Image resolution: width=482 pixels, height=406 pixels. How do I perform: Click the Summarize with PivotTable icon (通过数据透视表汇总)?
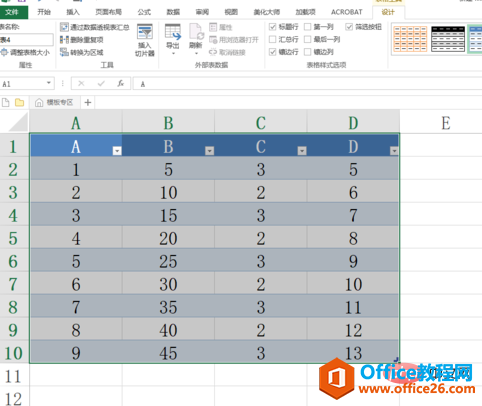[64, 27]
